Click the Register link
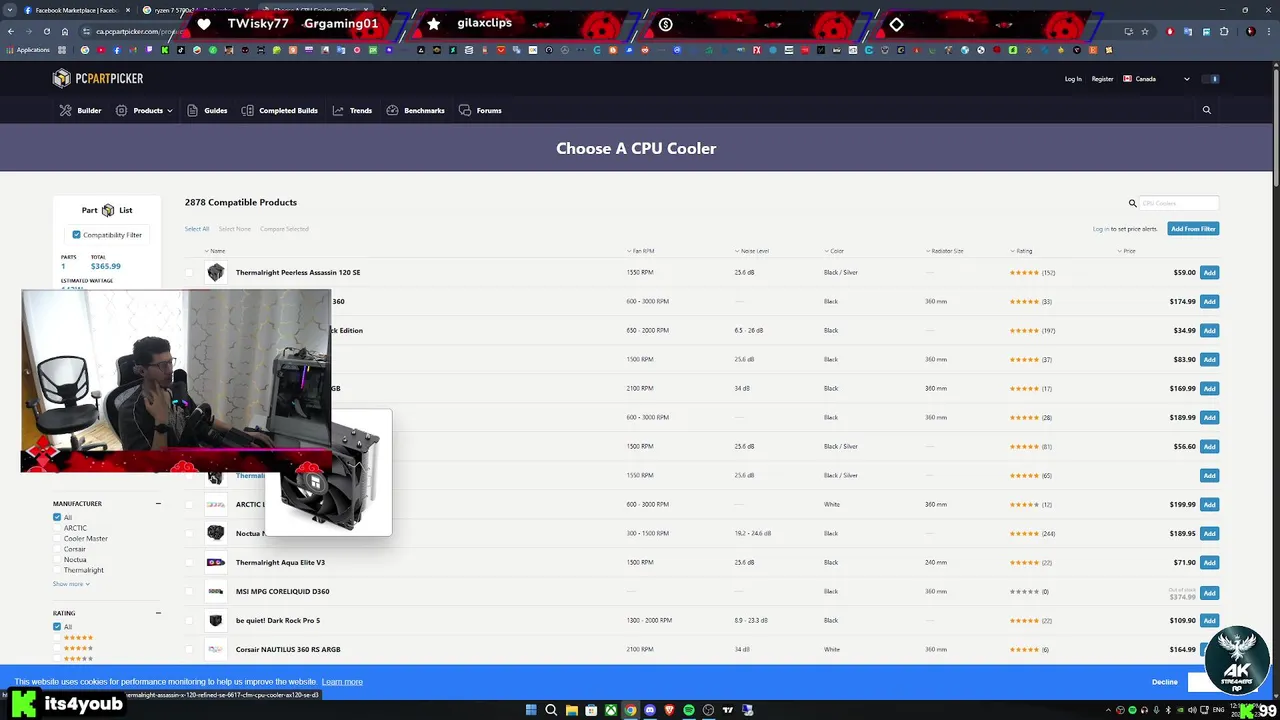1280x720 pixels. coord(1102,79)
